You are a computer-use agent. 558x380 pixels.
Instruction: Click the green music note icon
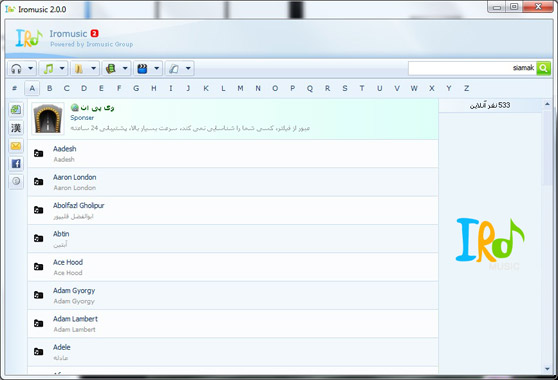click(x=48, y=68)
